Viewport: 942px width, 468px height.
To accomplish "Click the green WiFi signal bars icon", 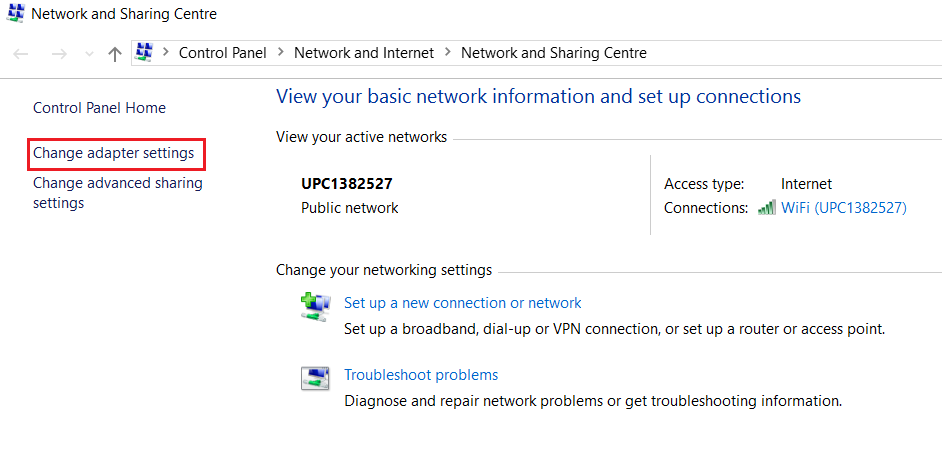I will [x=766, y=208].
